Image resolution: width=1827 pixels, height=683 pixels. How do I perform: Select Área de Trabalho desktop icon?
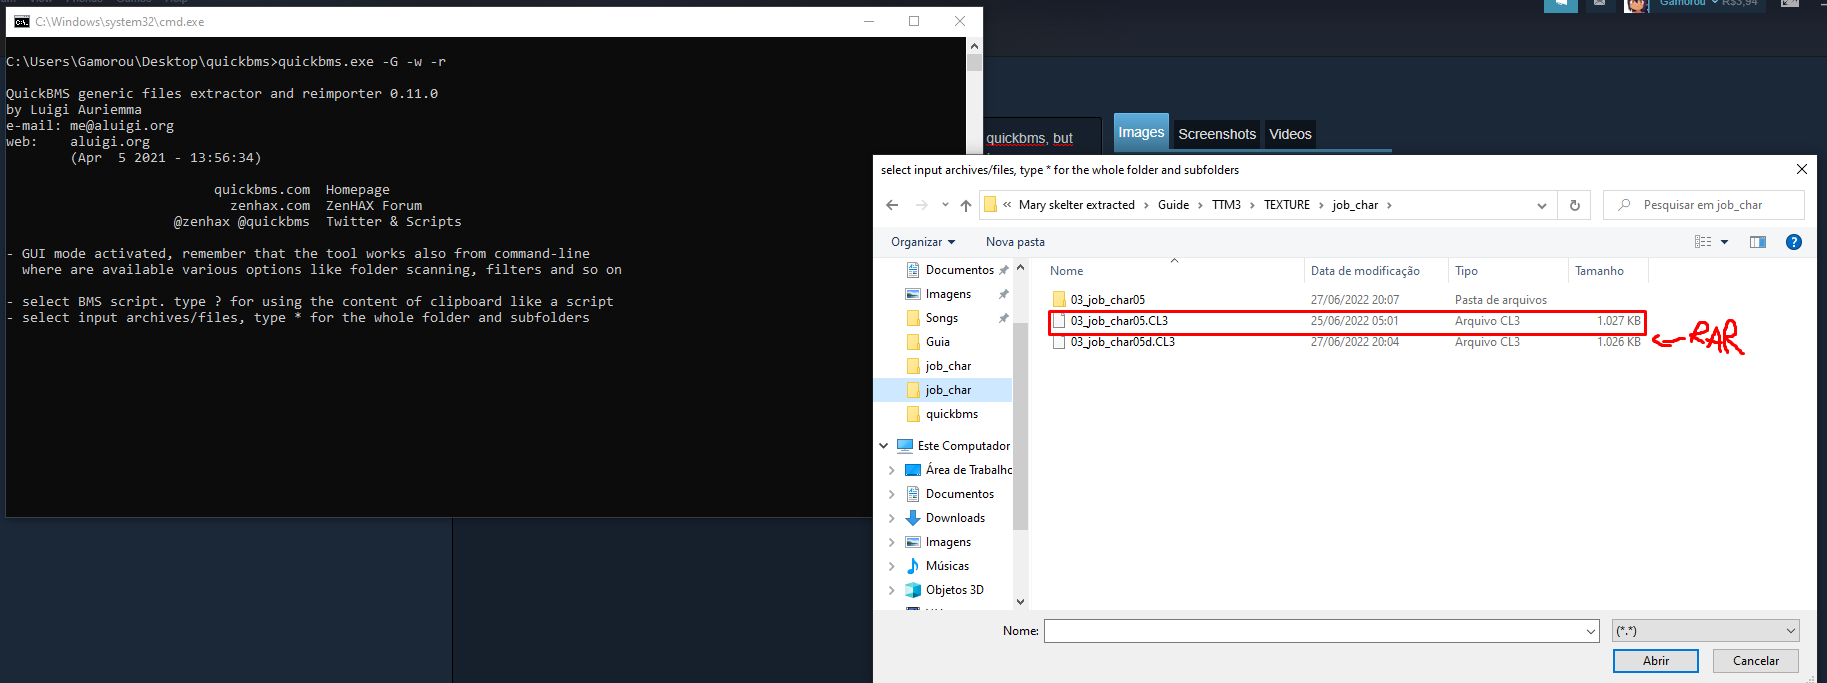click(912, 470)
